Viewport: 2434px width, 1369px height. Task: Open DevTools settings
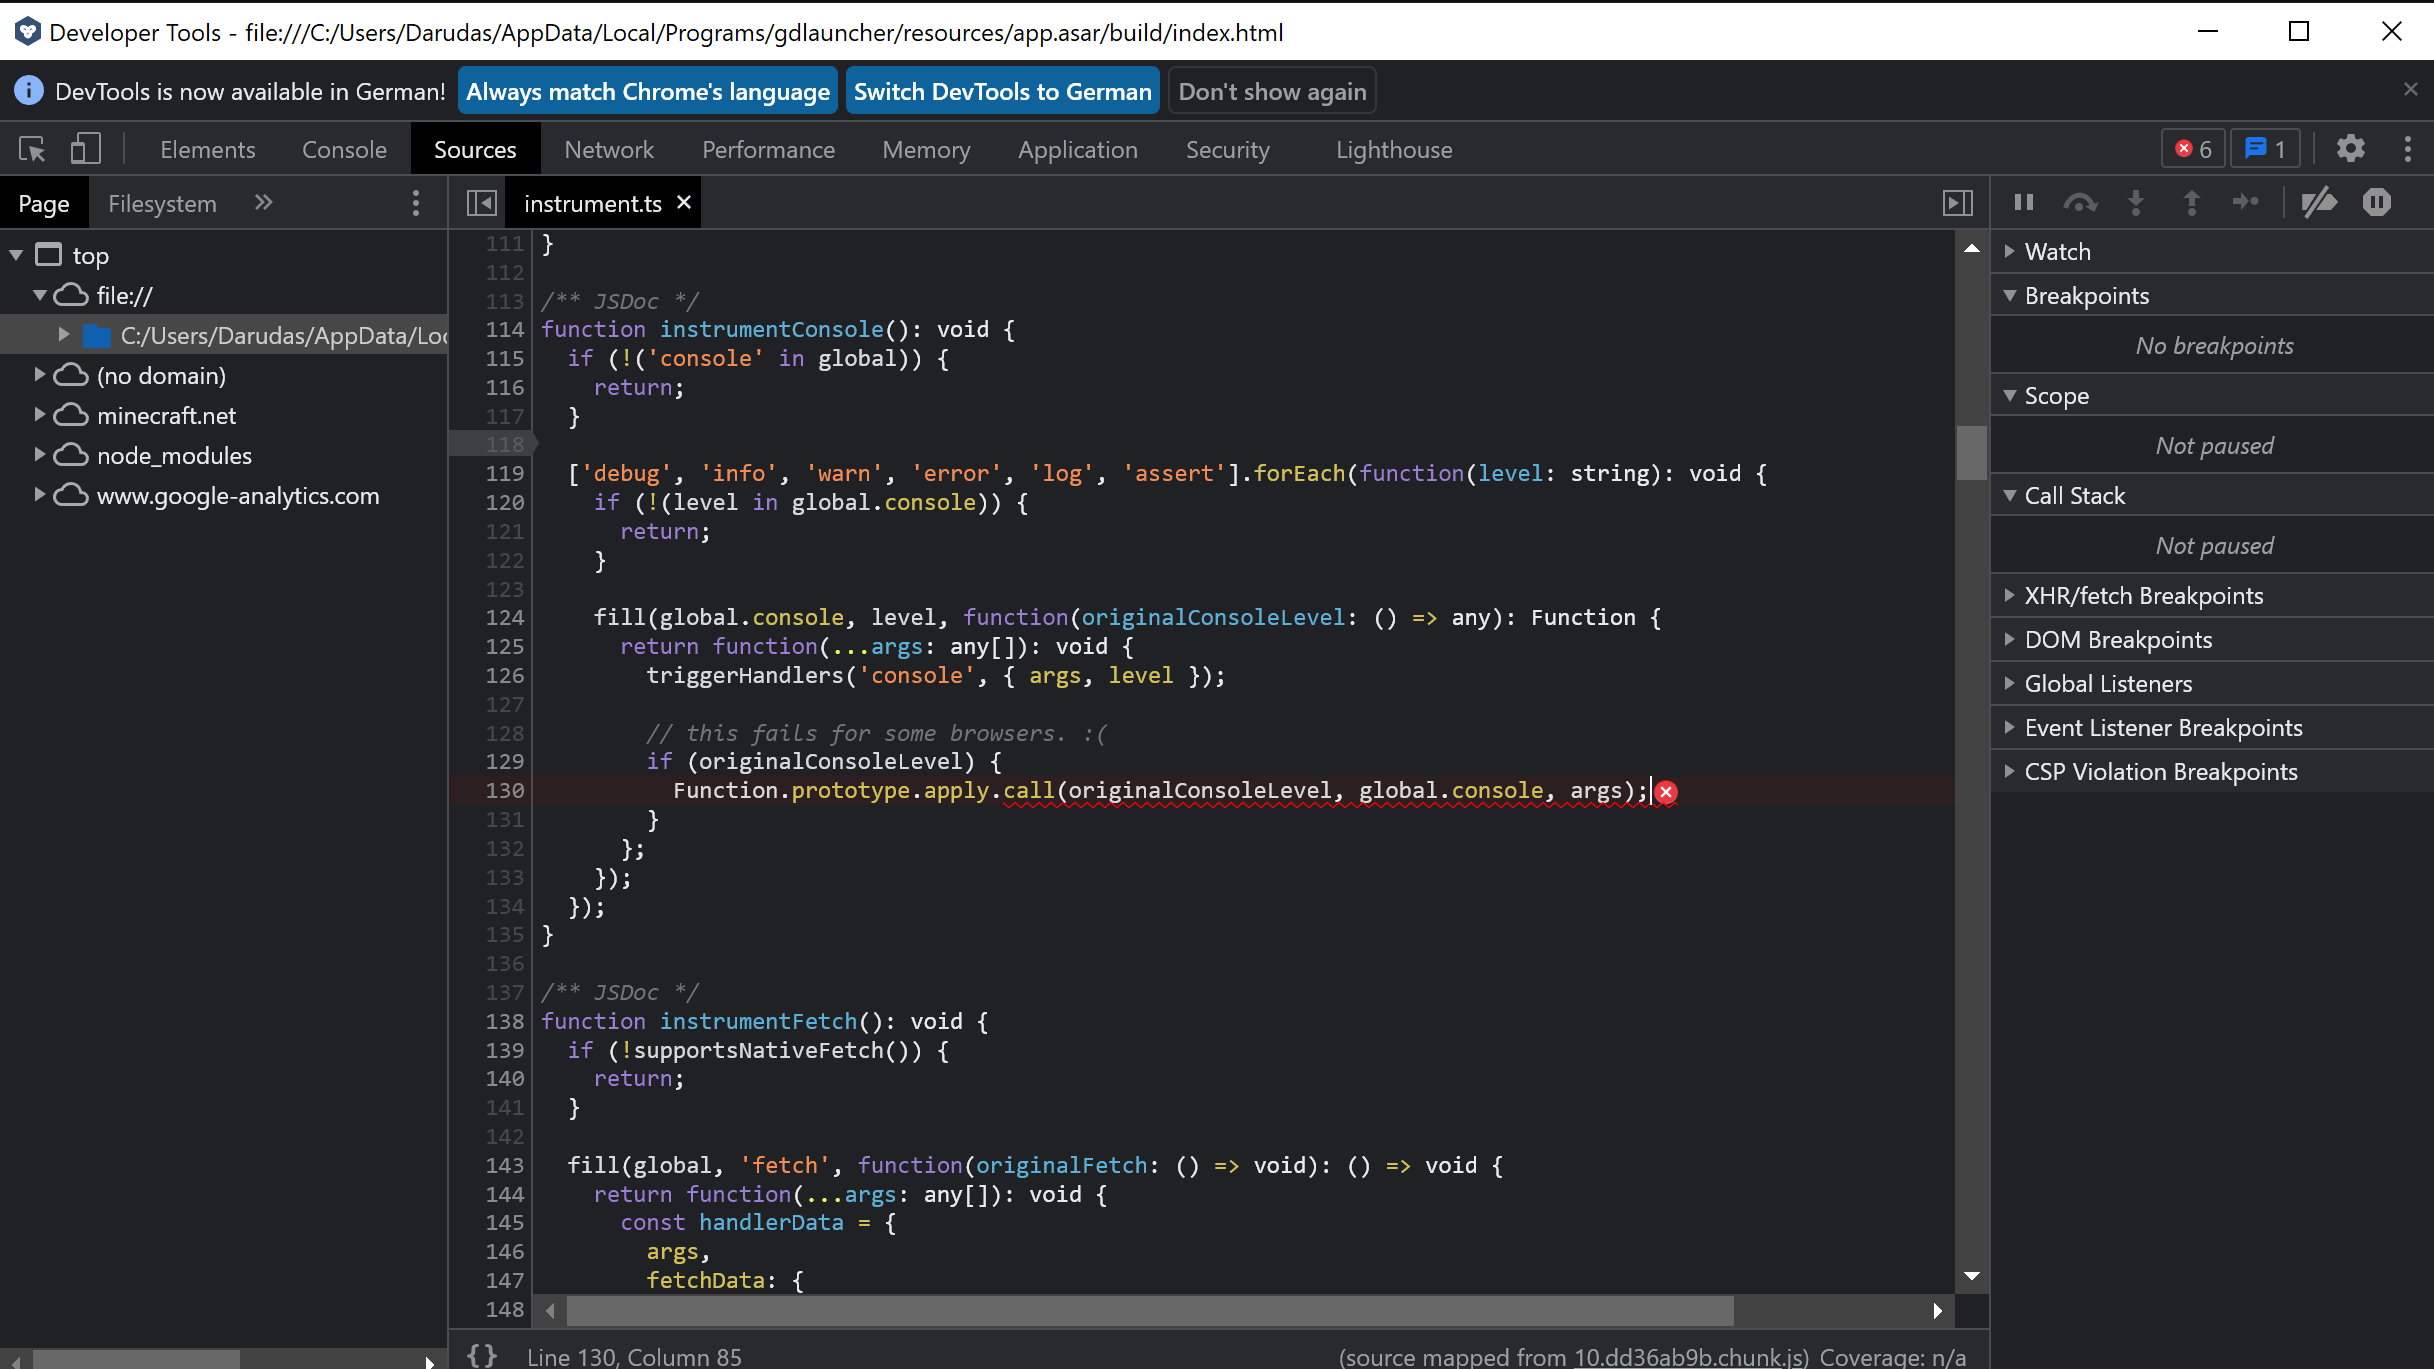coord(2350,148)
